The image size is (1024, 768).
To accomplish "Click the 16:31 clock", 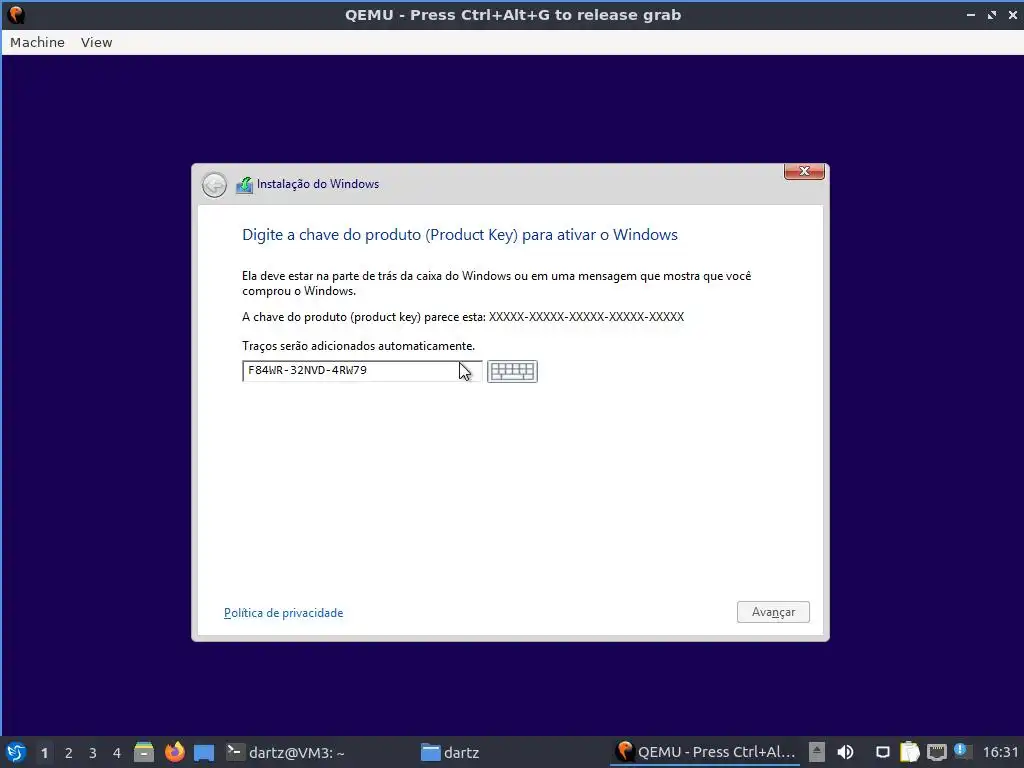I will pos(1000,753).
